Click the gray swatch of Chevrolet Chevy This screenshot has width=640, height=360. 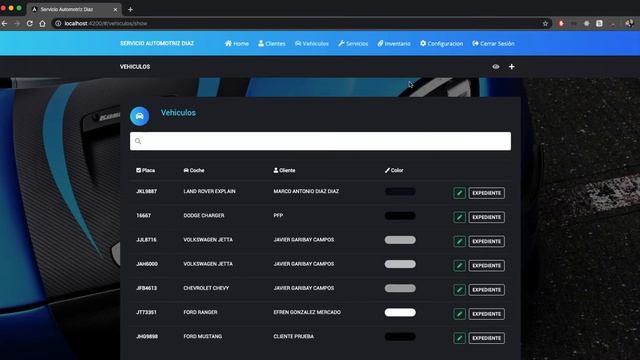(400, 288)
